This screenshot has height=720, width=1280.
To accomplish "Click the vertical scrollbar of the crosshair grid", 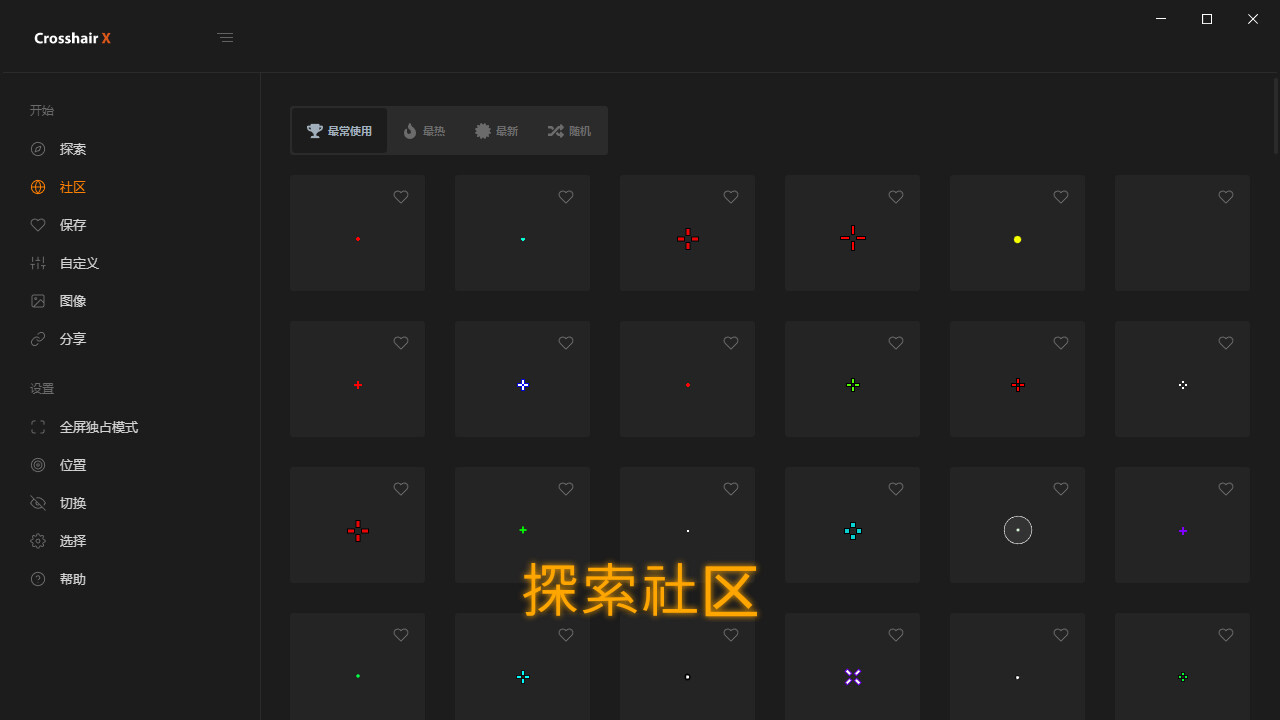I will pos(1276,116).
